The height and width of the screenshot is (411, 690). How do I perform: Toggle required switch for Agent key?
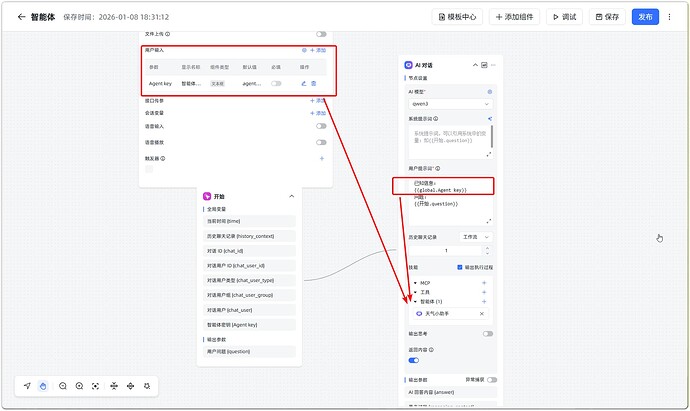pyautogui.click(x=275, y=84)
